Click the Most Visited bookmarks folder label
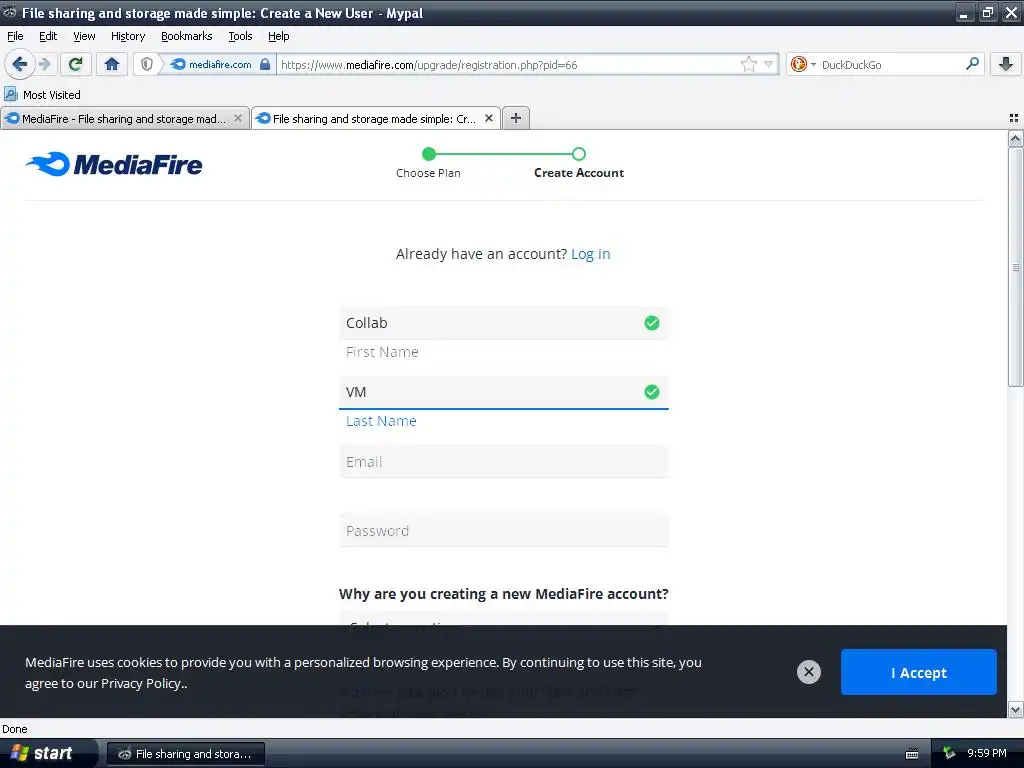The width and height of the screenshot is (1024, 768). click(52, 95)
